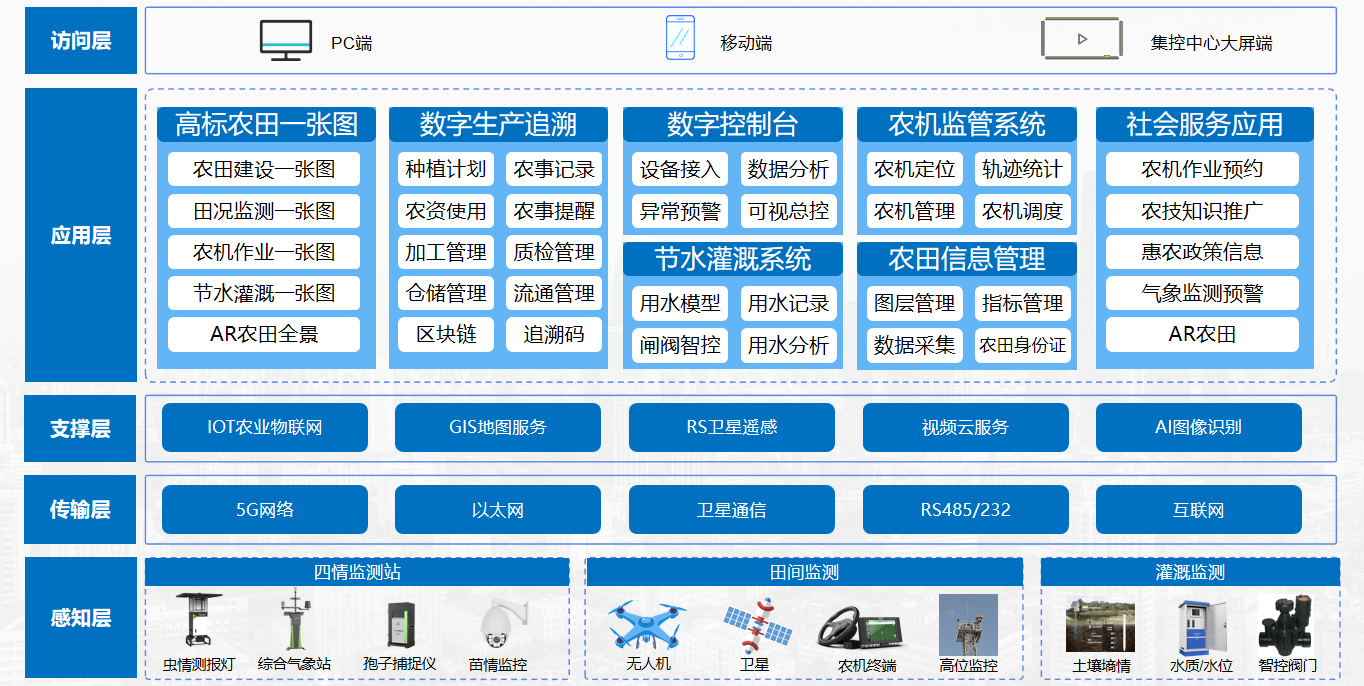The height and width of the screenshot is (686, 1364).
Task: Click the 区块链 button
Action: pos(446,334)
